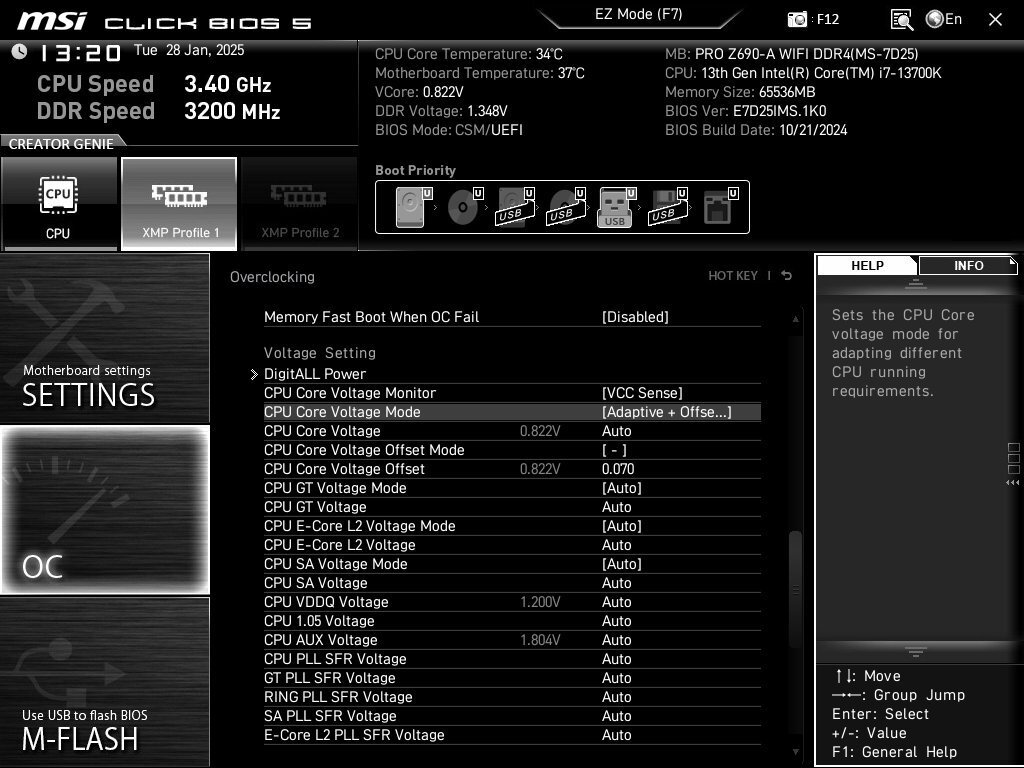Click the settings list scrollbar thumb
This screenshot has height=768, width=1024.
point(795,590)
